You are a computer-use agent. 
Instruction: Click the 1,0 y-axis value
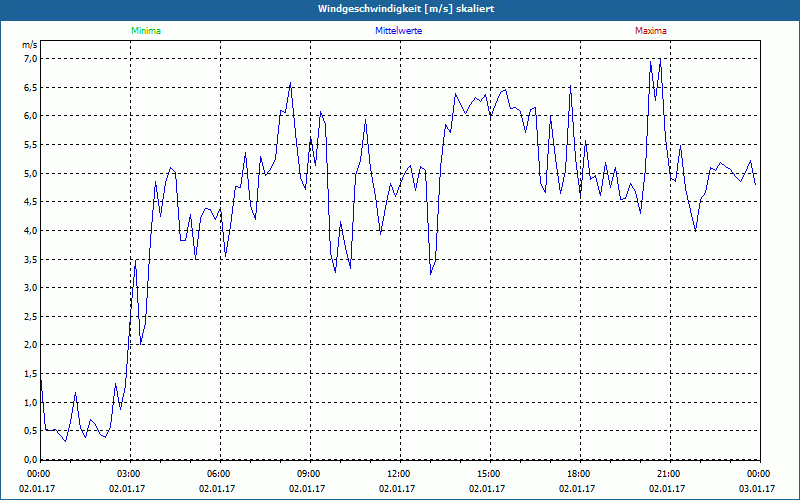[x=31, y=402]
